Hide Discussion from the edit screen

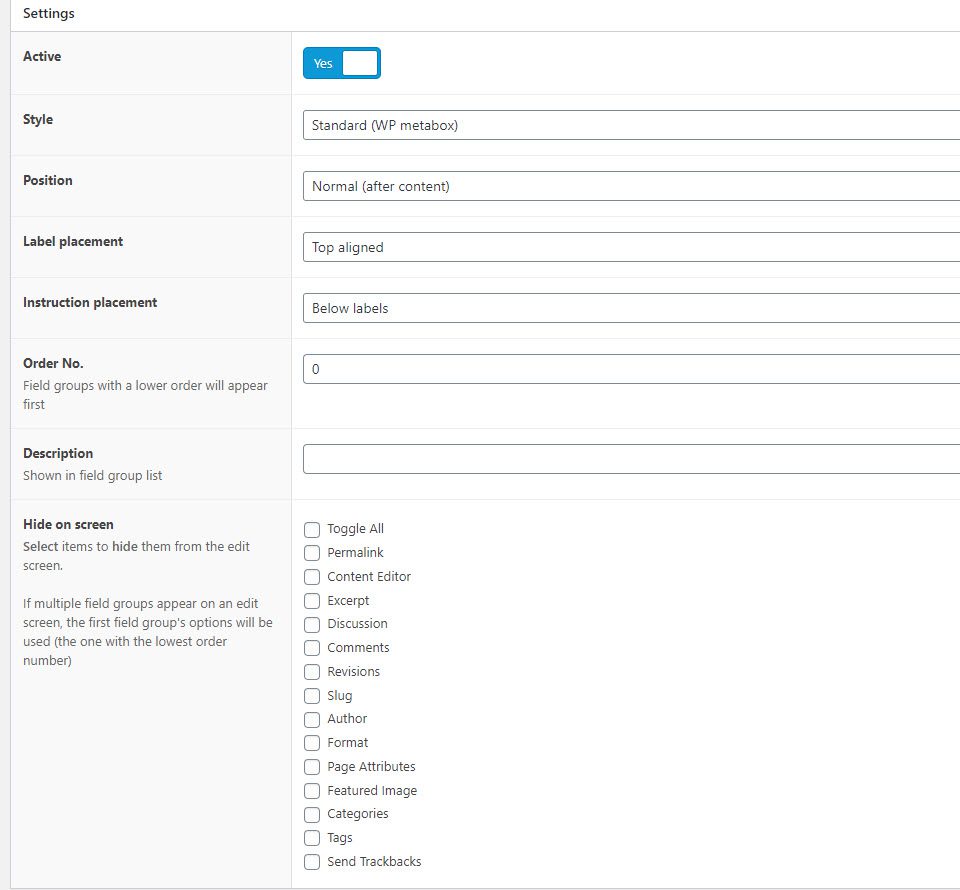pyautogui.click(x=311, y=624)
